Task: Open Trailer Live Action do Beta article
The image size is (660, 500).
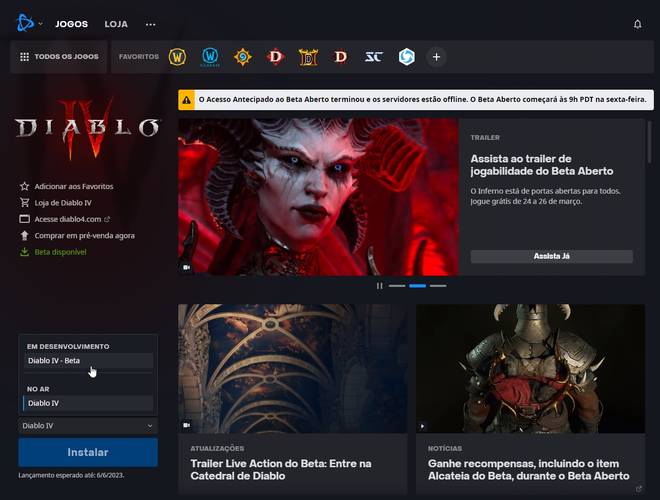Action: (x=281, y=470)
